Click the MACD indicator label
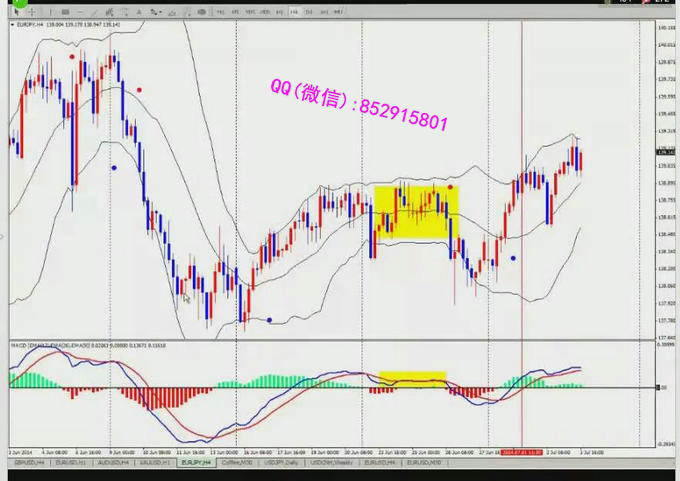Image resolution: width=680 pixels, height=481 pixels. click(x=60, y=345)
